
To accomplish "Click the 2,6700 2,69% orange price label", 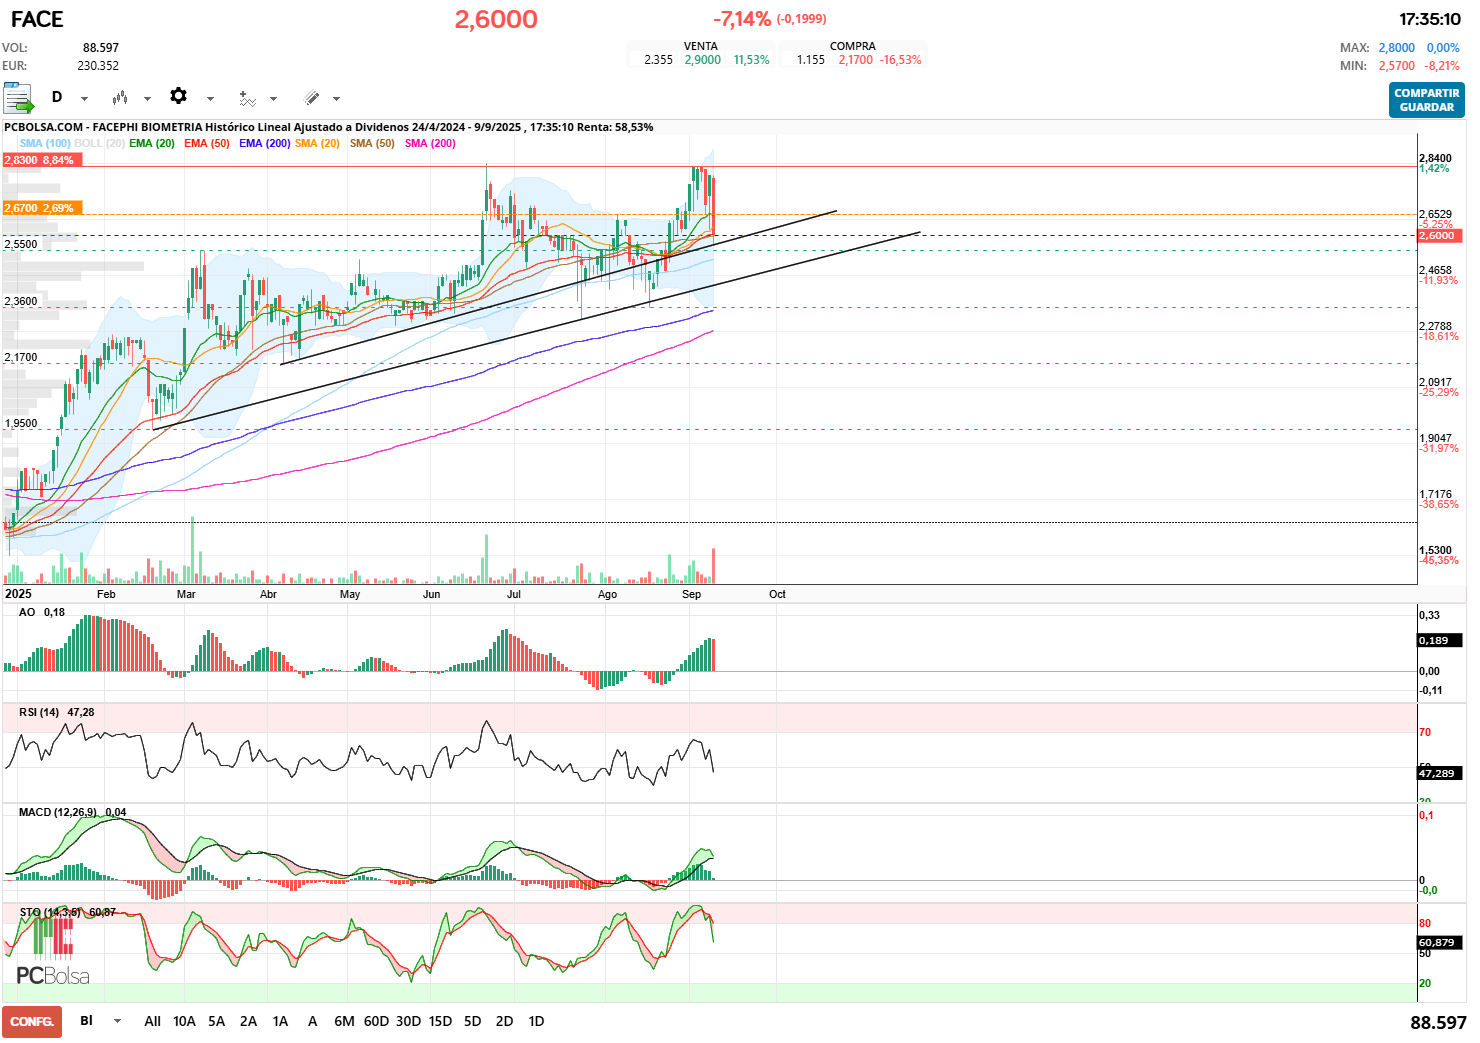I will 42,208.
